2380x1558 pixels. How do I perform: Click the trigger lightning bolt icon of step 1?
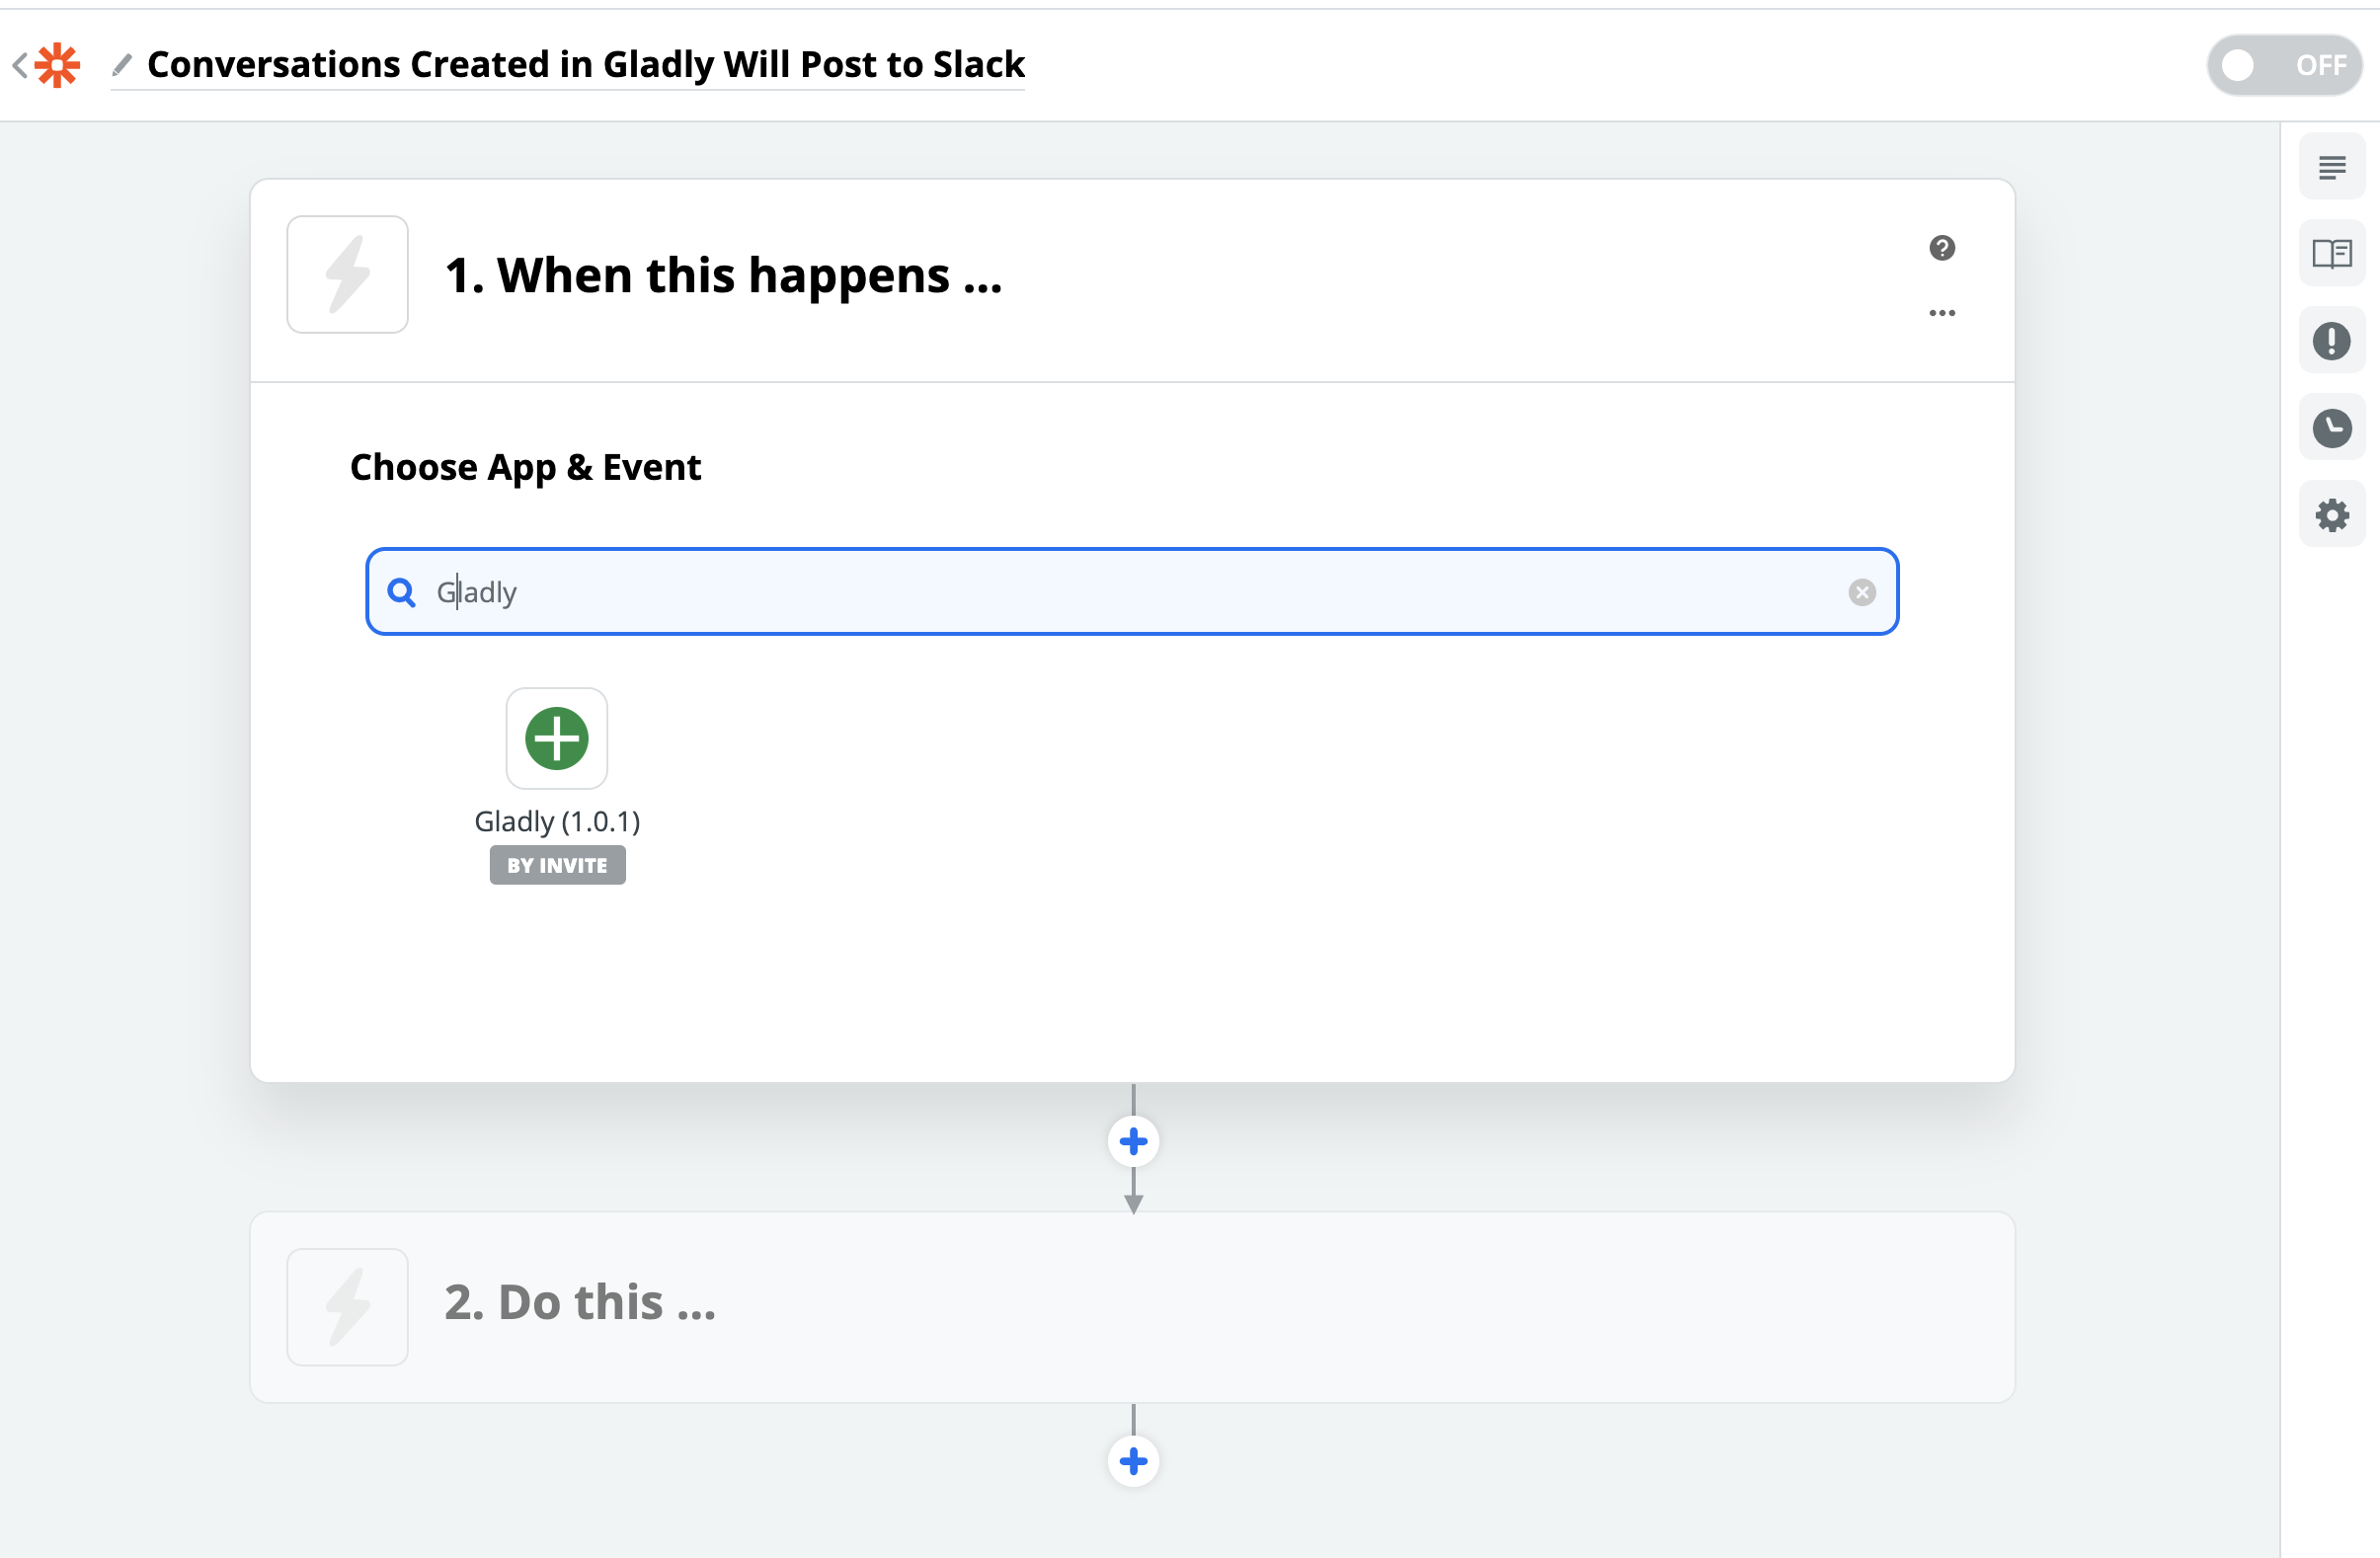(x=347, y=275)
